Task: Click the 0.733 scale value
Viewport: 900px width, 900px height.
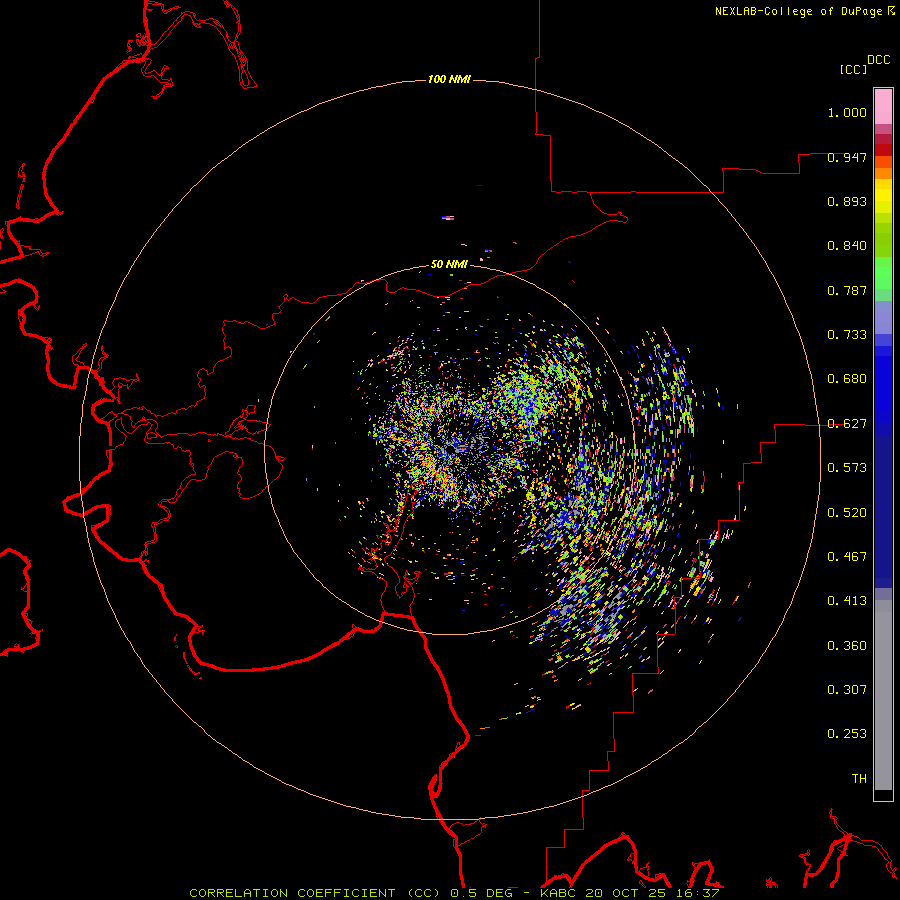Action: click(x=847, y=335)
